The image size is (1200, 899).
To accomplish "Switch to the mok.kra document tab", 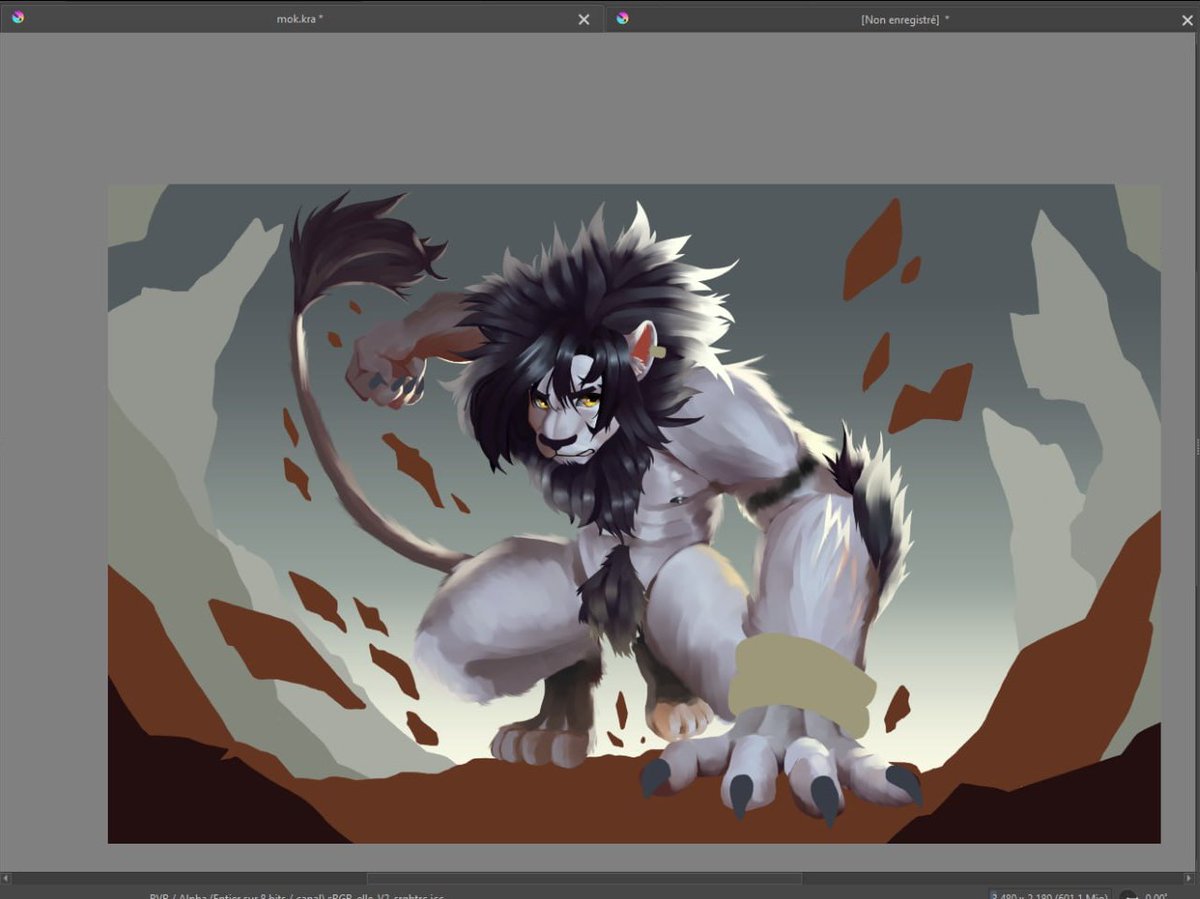I will (x=300, y=19).
